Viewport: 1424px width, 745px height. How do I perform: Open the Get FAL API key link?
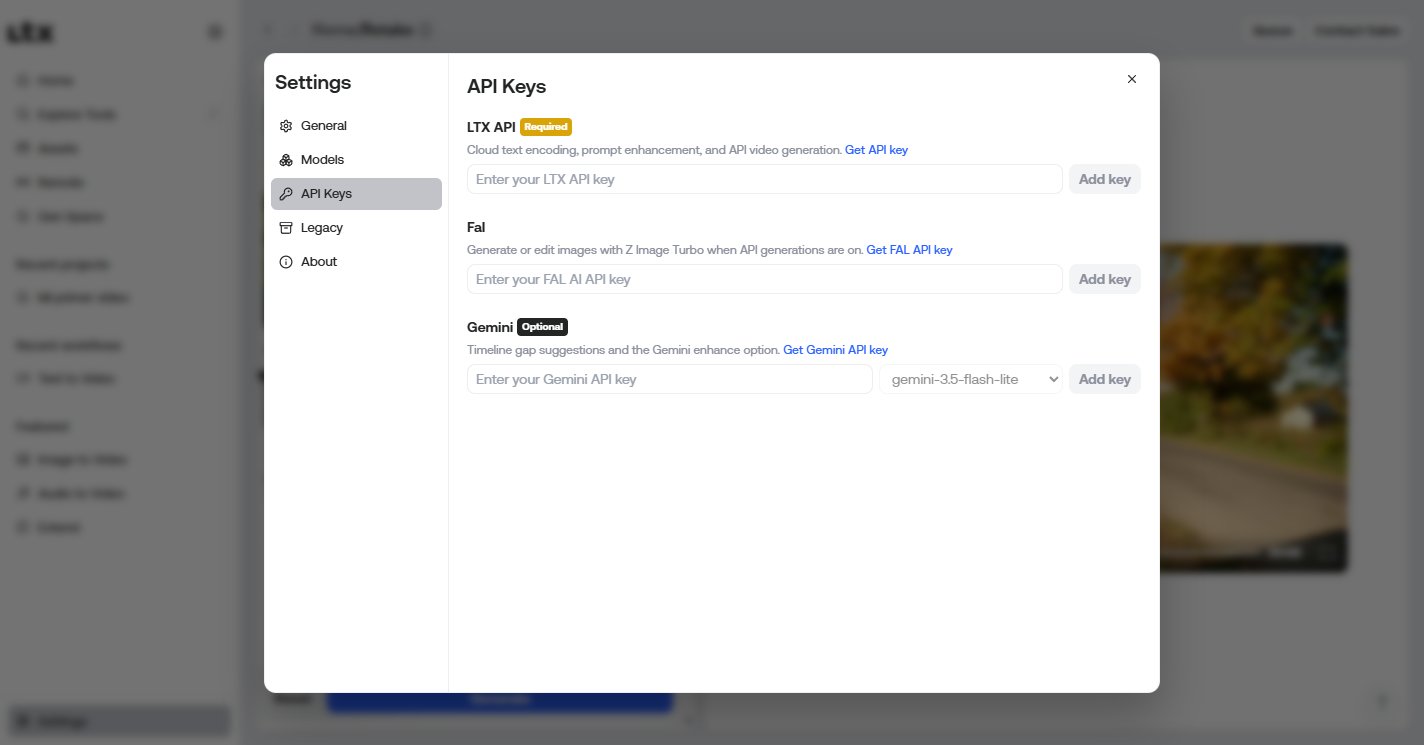(909, 250)
